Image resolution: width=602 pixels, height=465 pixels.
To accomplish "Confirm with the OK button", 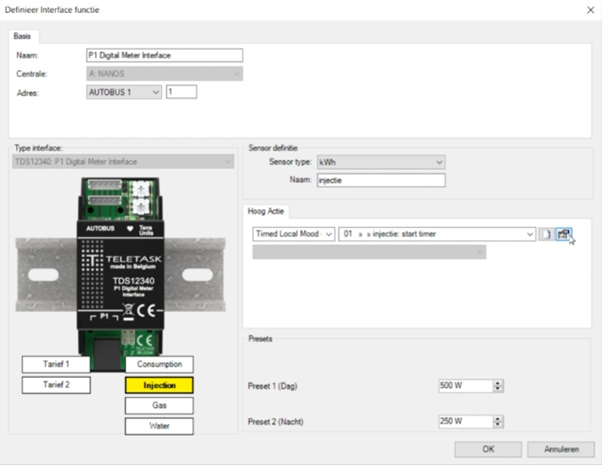I will (x=488, y=449).
